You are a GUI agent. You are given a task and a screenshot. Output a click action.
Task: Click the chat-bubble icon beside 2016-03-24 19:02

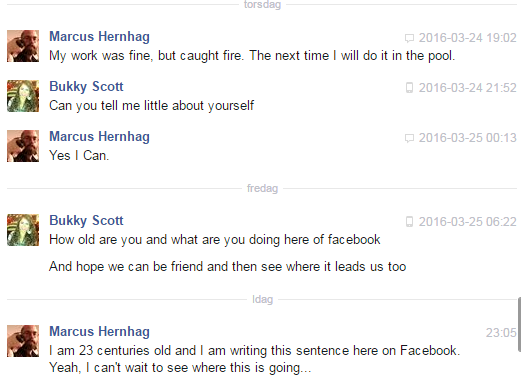tap(409, 38)
